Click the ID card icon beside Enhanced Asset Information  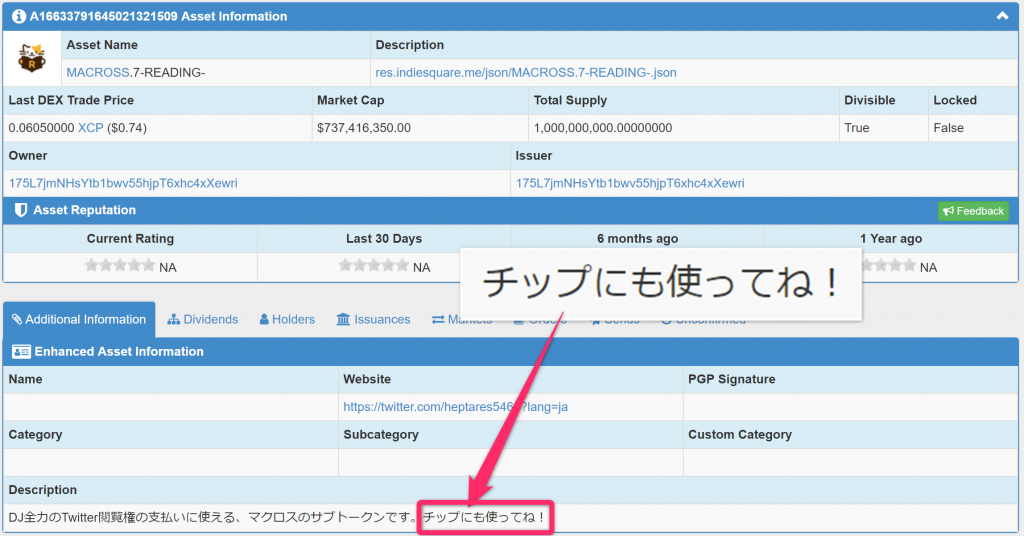click(21, 352)
